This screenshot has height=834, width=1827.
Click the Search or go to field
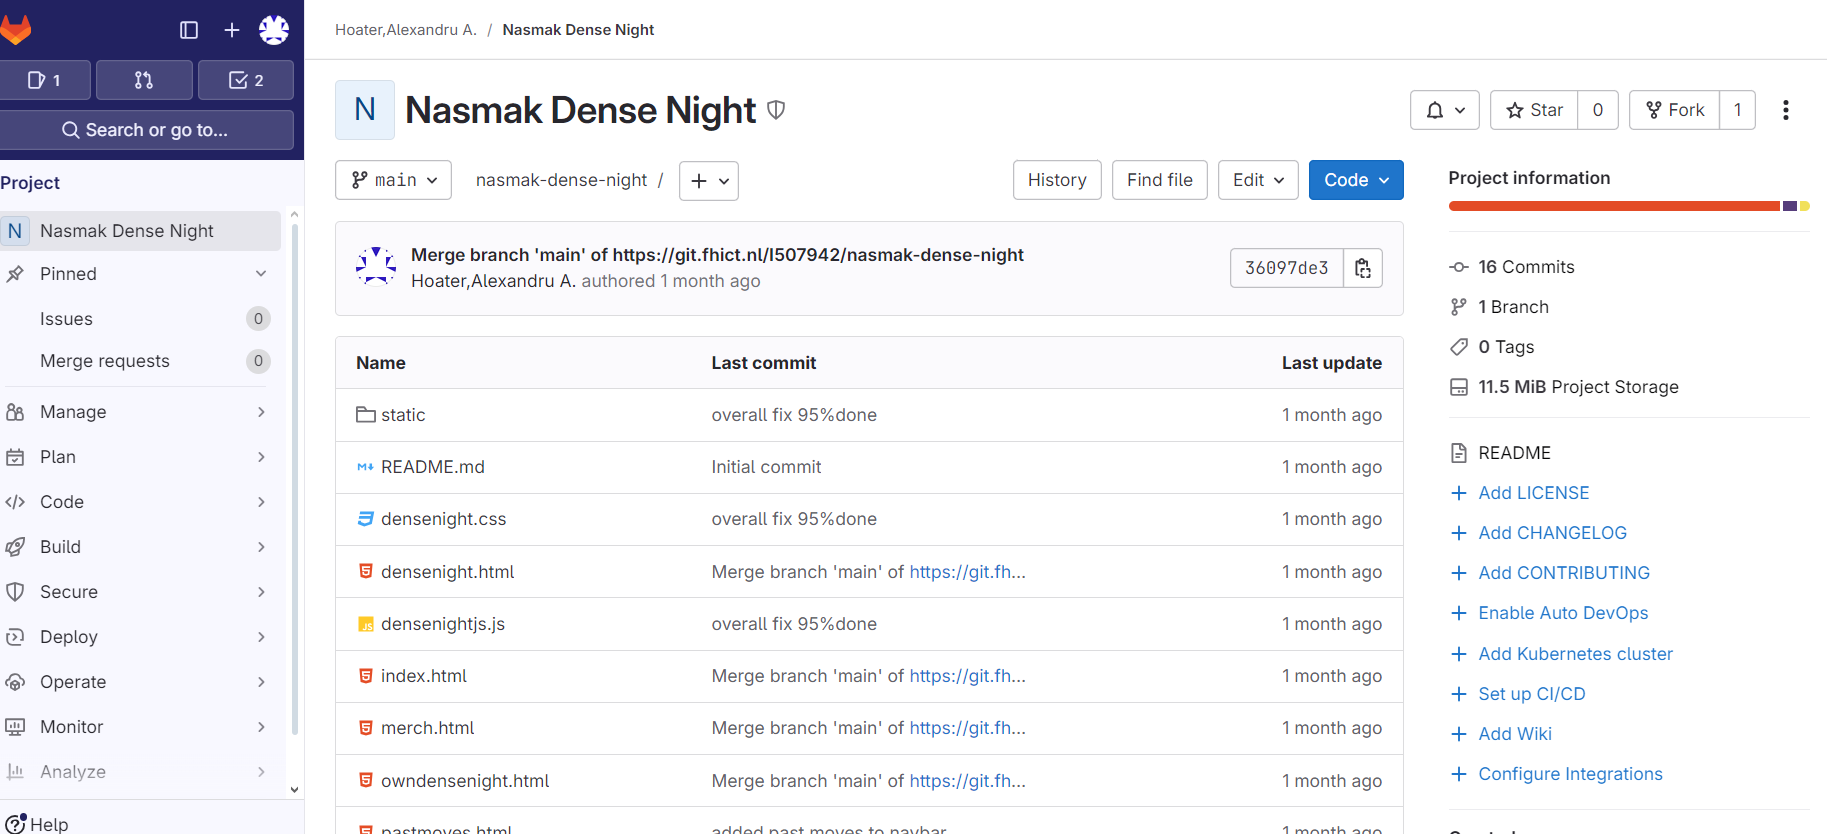pos(146,130)
